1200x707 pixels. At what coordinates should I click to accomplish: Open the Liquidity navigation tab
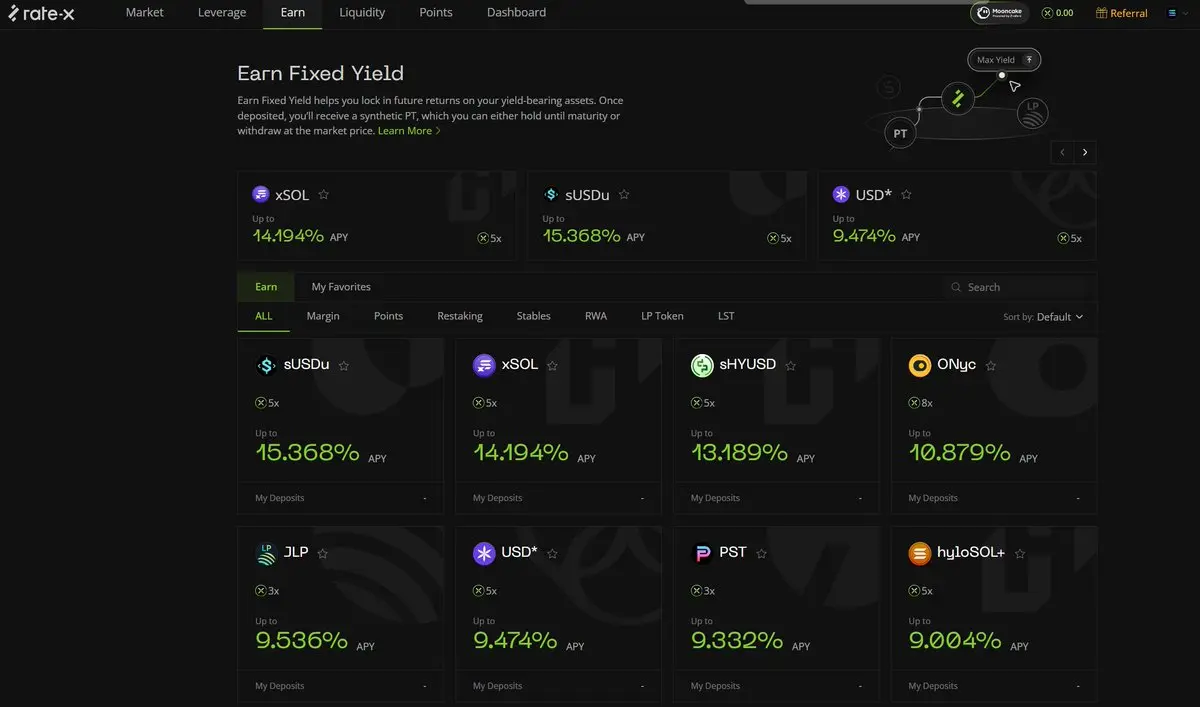362,13
